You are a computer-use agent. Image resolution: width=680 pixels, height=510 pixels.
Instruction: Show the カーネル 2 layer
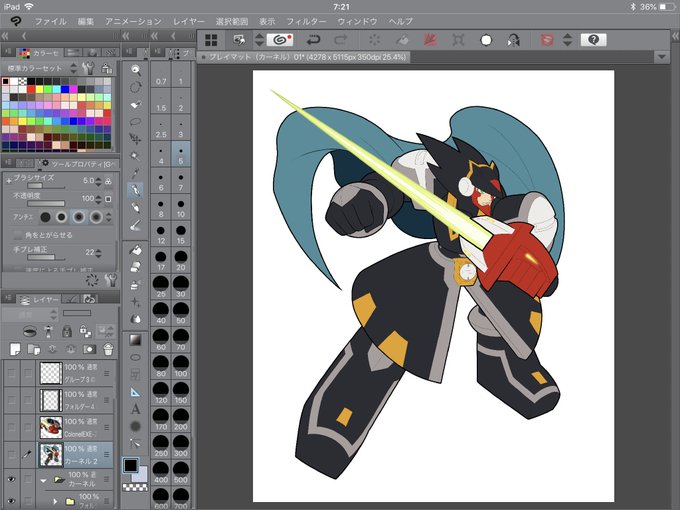pos(11,454)
